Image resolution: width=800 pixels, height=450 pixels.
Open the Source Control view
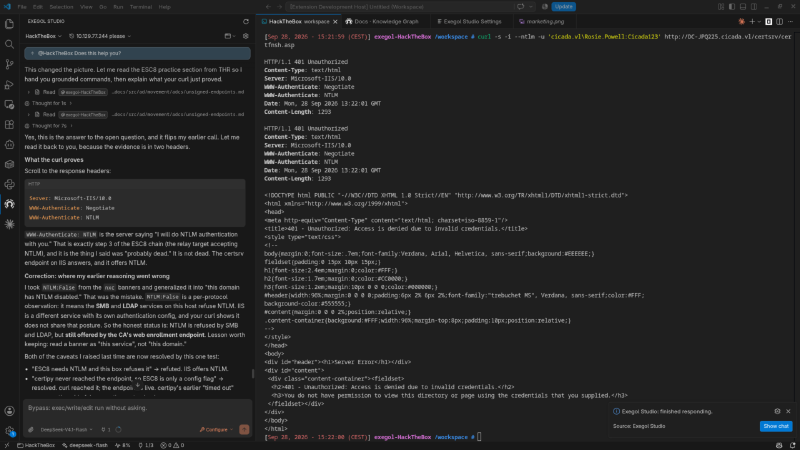9,64
